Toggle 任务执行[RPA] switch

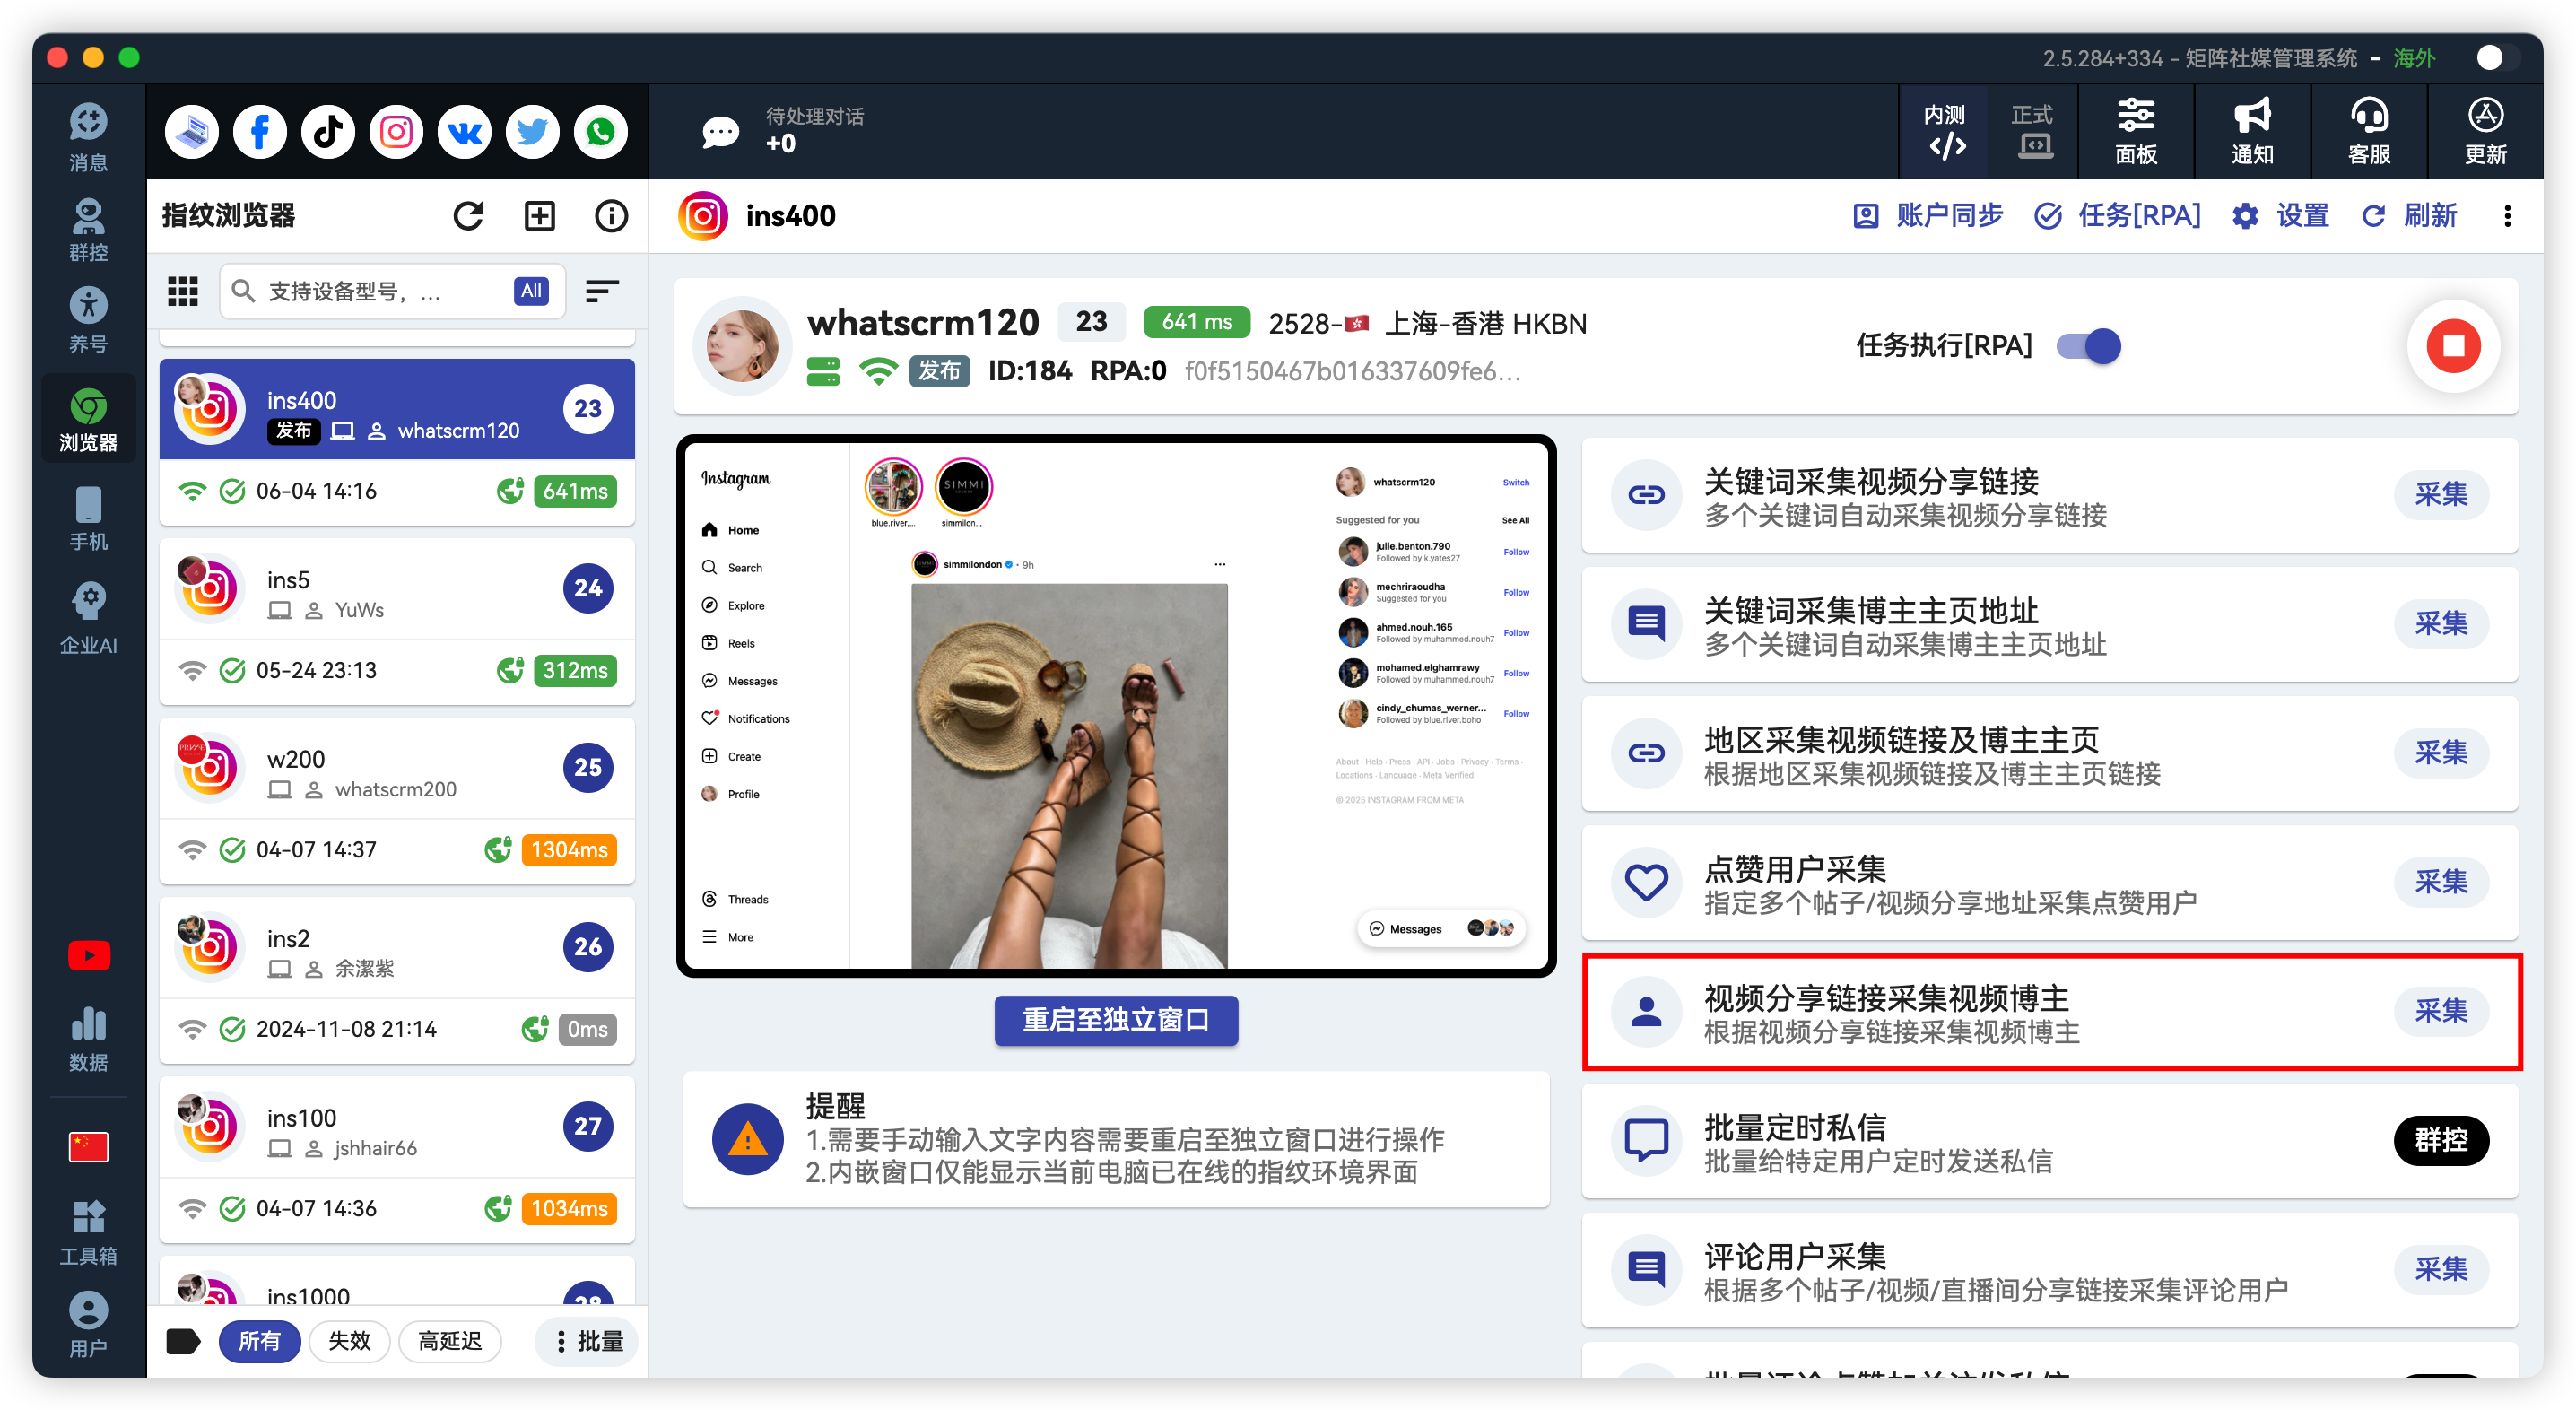click(x=2088, y=346)
